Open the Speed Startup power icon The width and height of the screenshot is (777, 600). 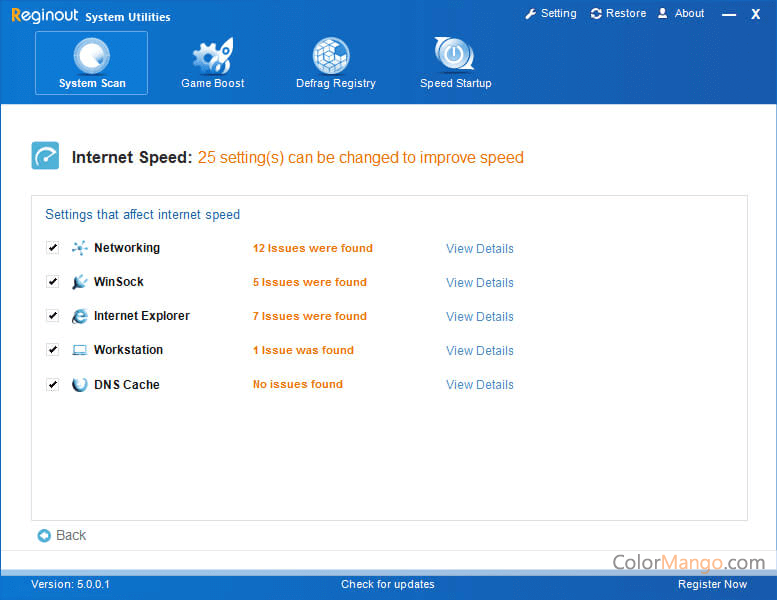(x=454, y=54)
